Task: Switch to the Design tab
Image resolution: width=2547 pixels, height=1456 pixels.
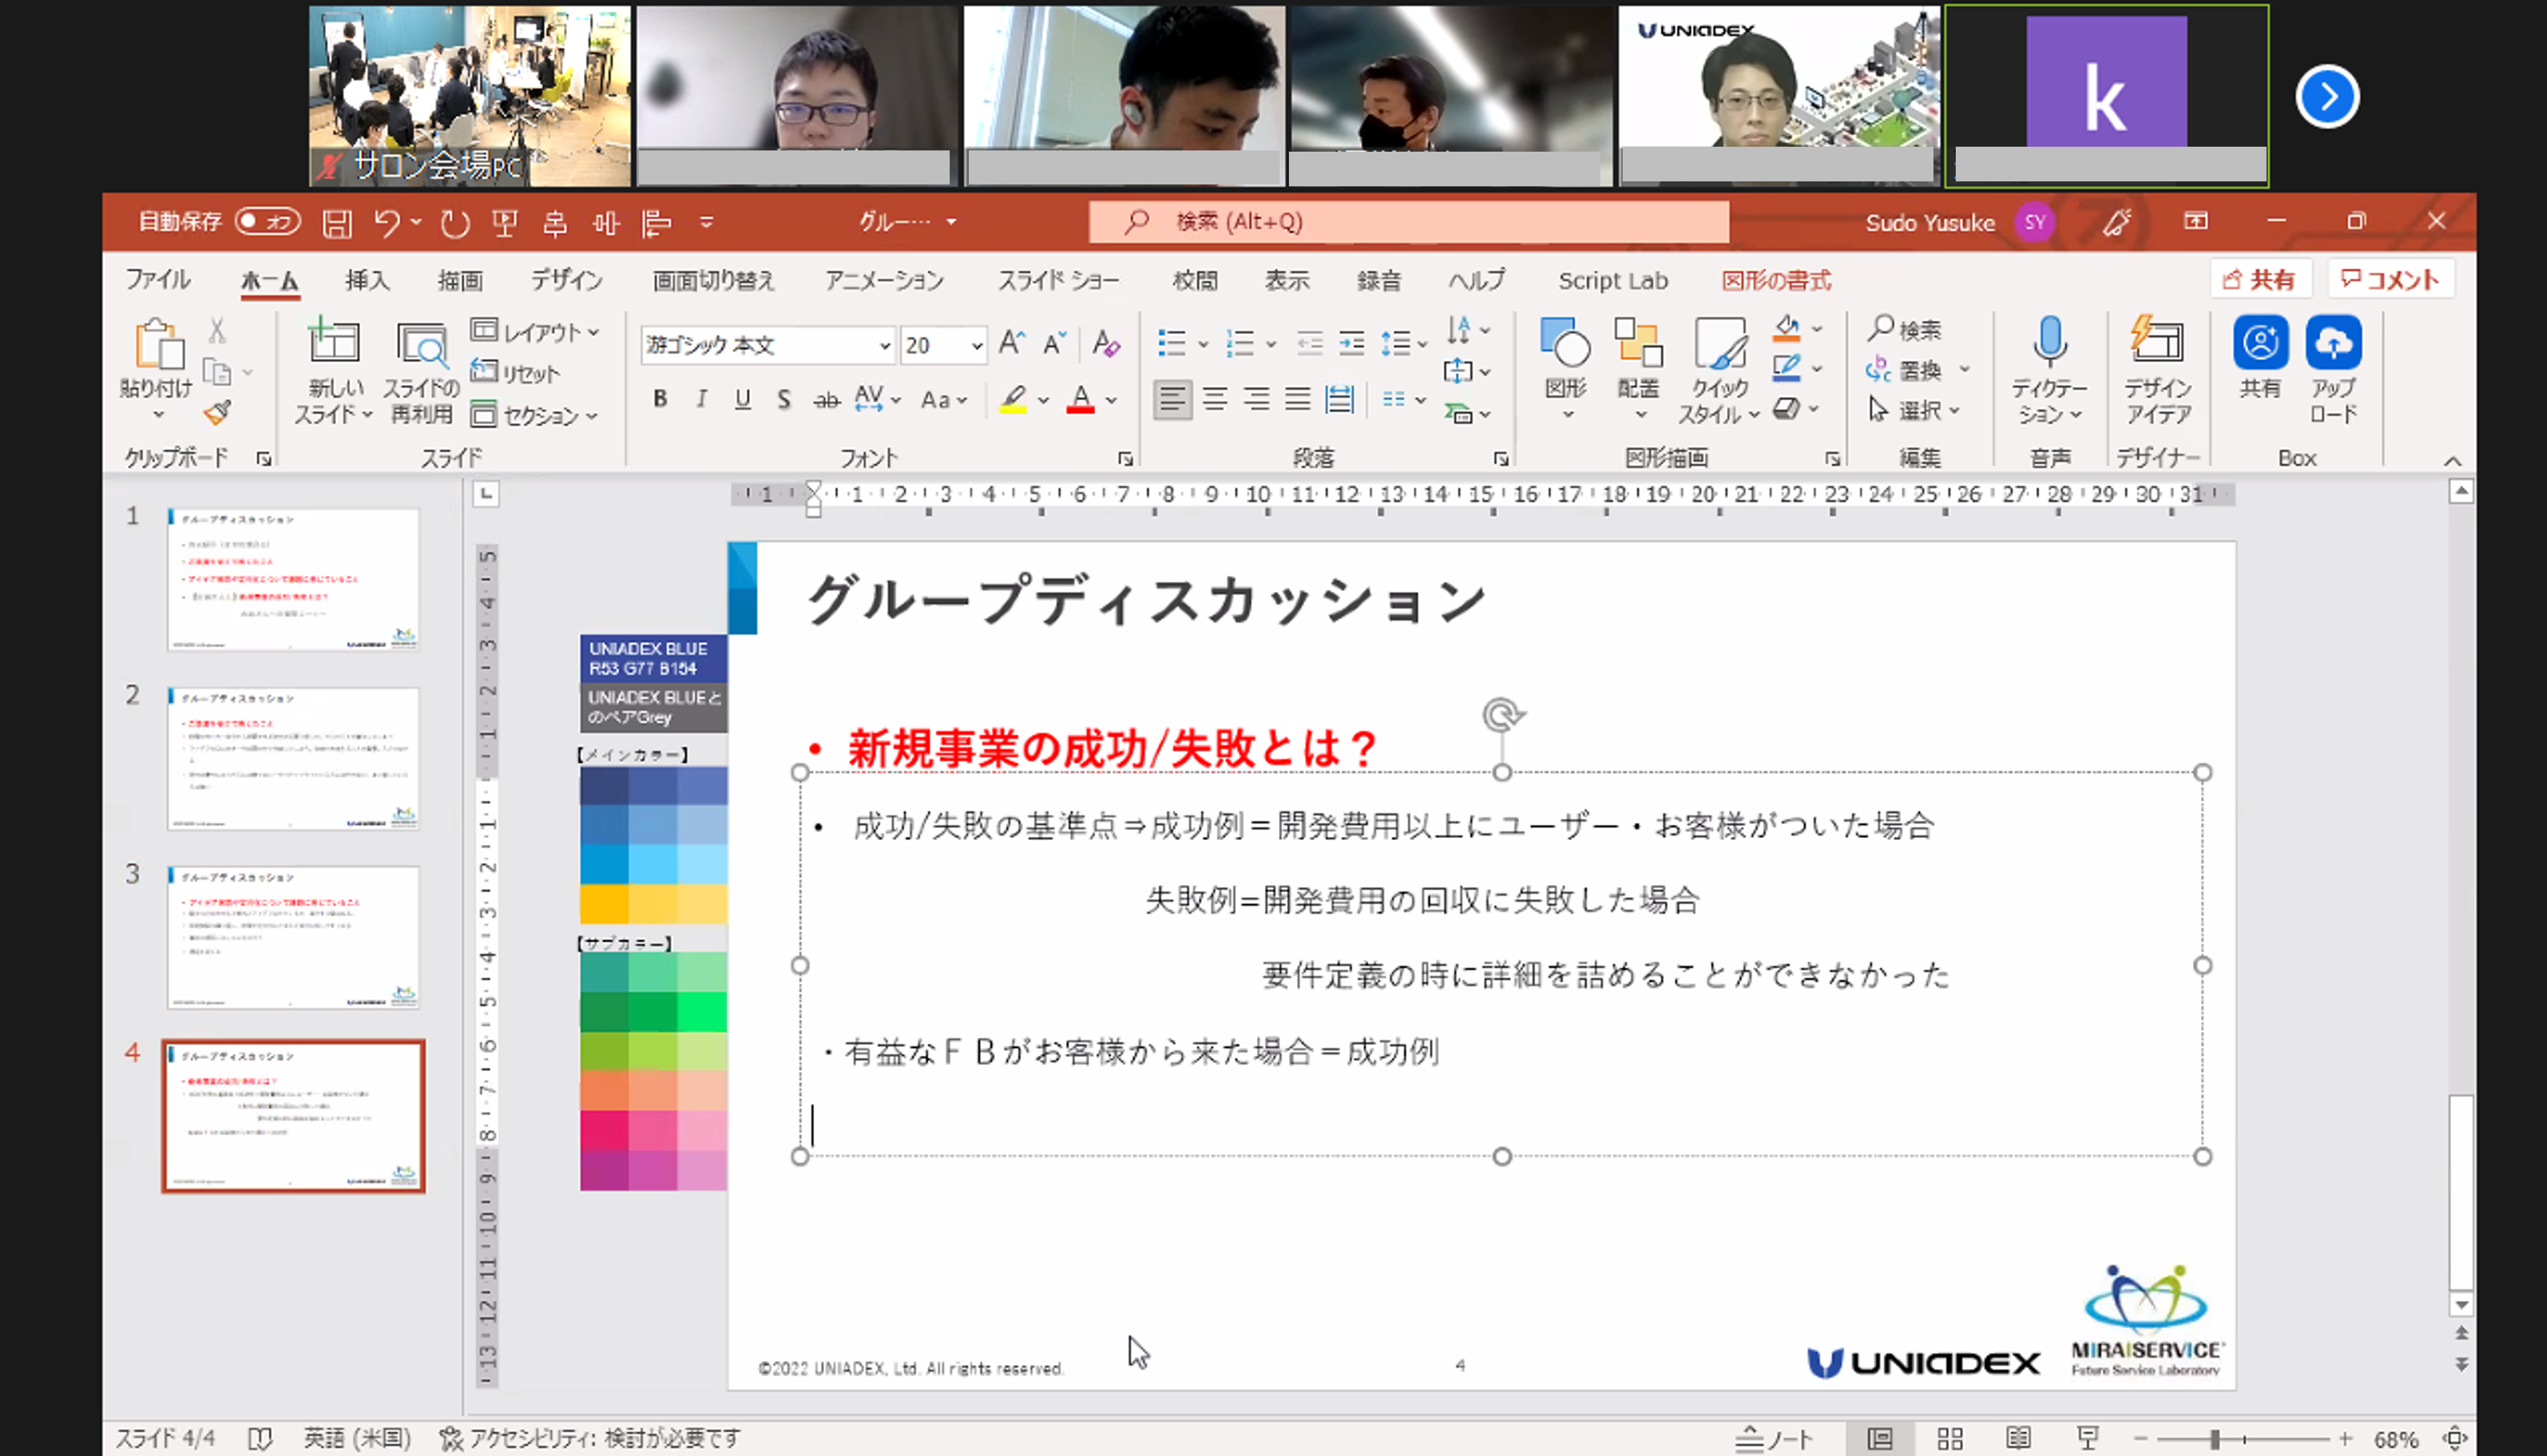Action: click(x=566, y=281)
